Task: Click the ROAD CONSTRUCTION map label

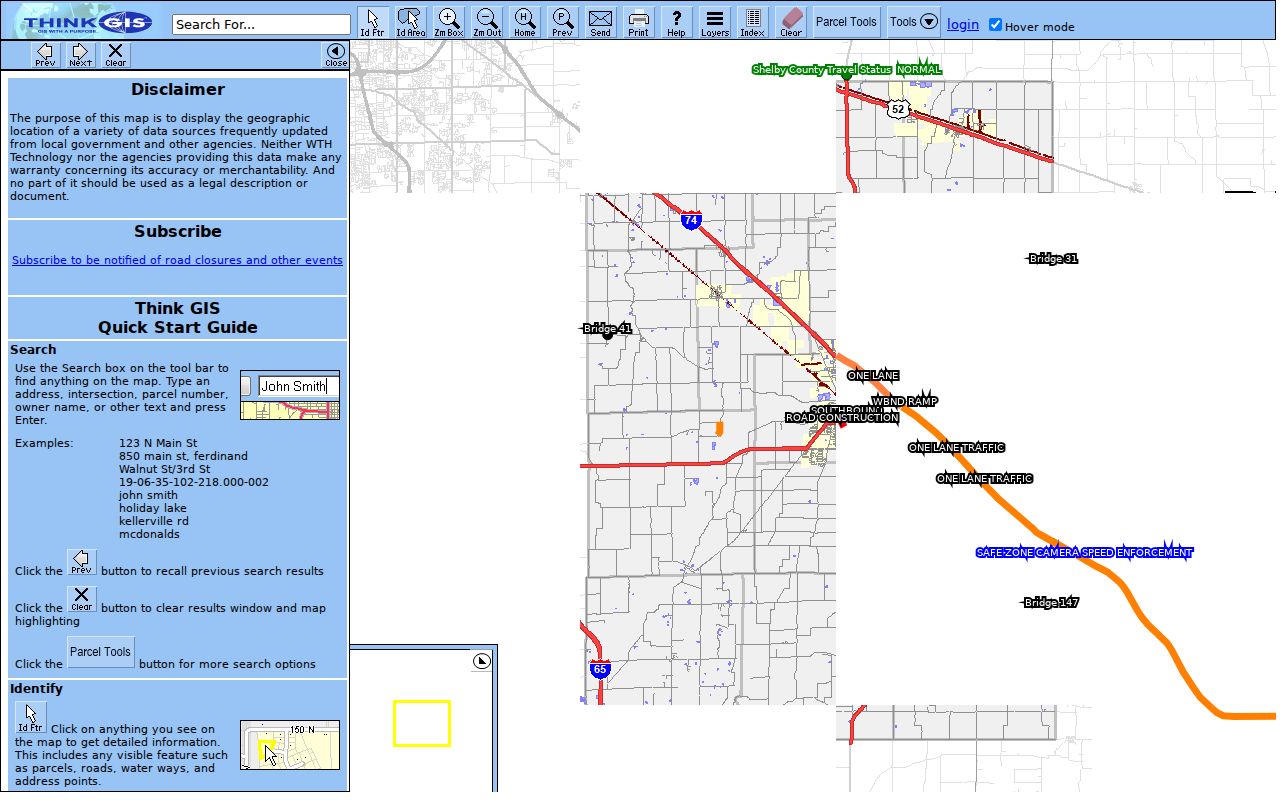Action: click(842, 418)
